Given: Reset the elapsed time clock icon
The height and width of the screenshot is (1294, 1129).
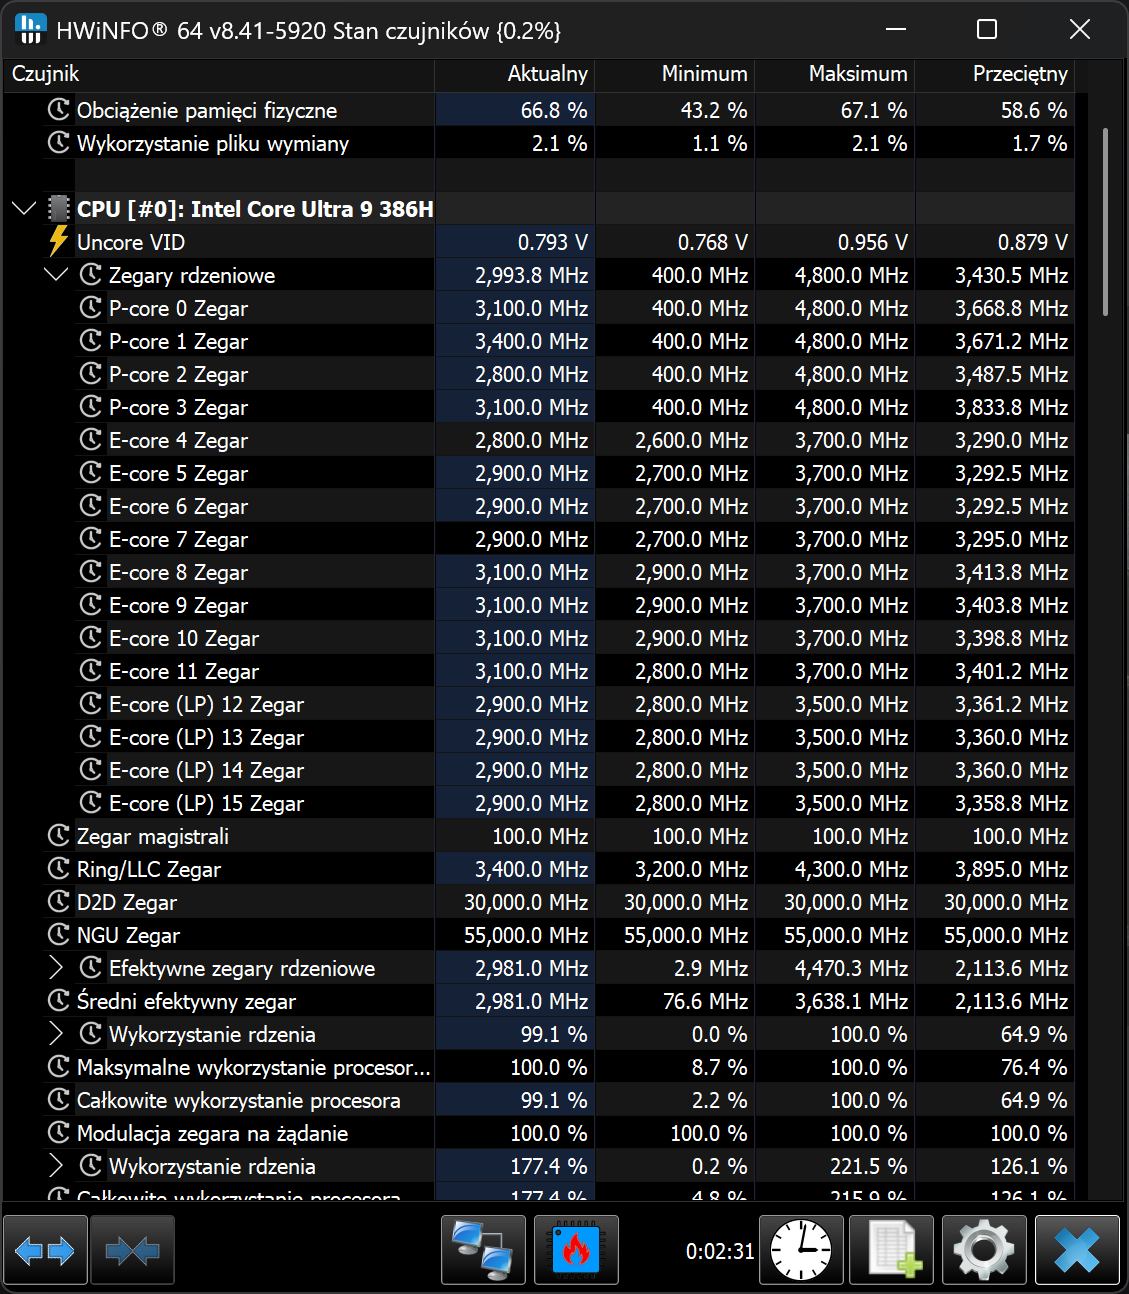Looking at the screenshot, I should [801, 1250].
